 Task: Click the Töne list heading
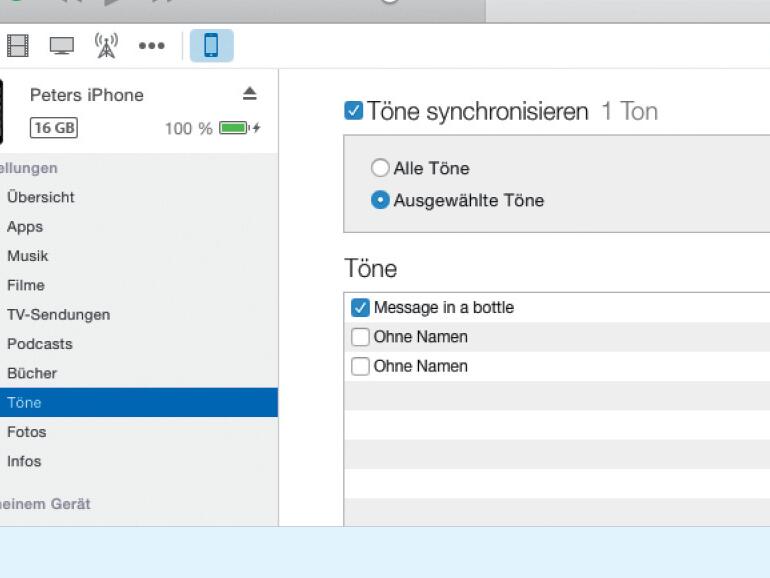371,268
